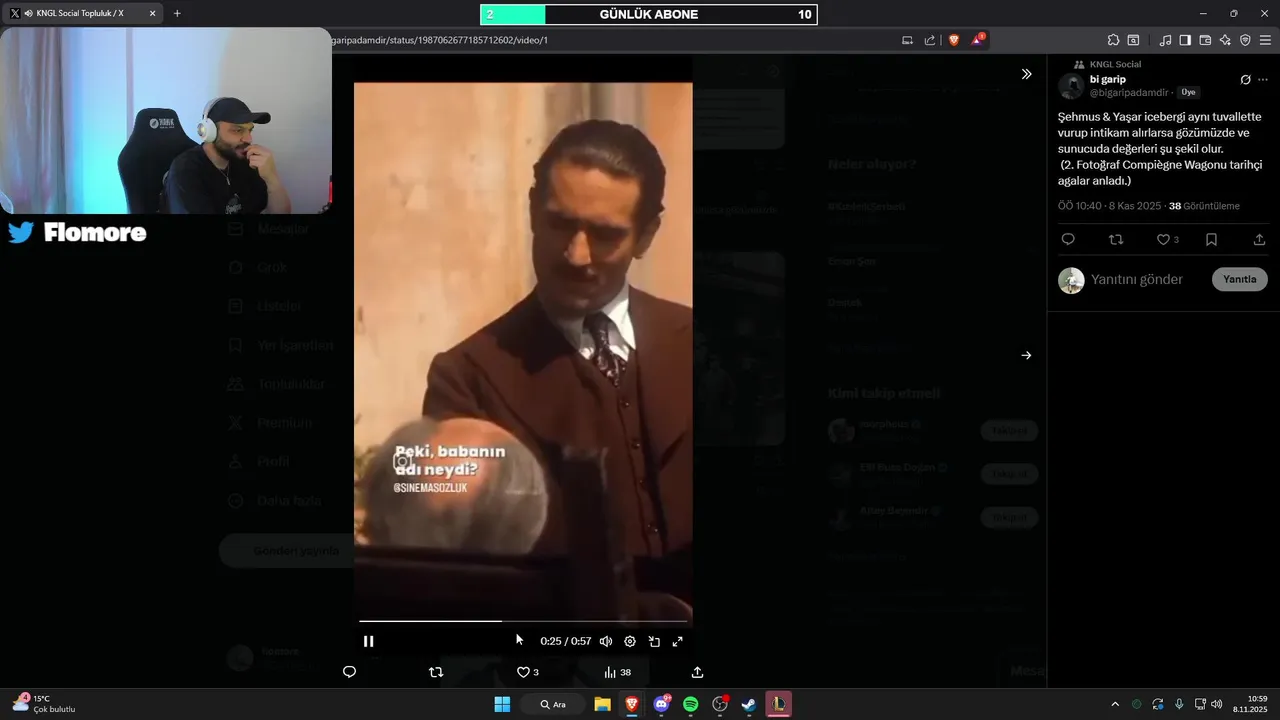
Task: Open the browser main hamburger menu
Action: coord(1265,40)
